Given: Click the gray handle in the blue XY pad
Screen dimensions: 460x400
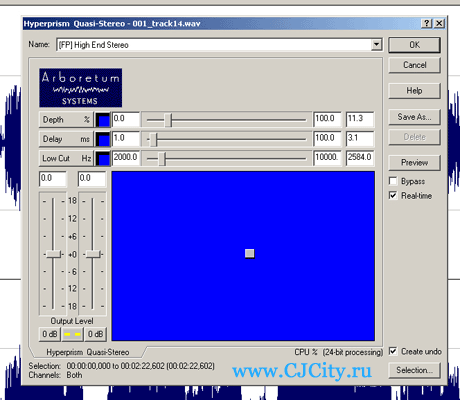Looking at the screenshot, I should (250, 254).
